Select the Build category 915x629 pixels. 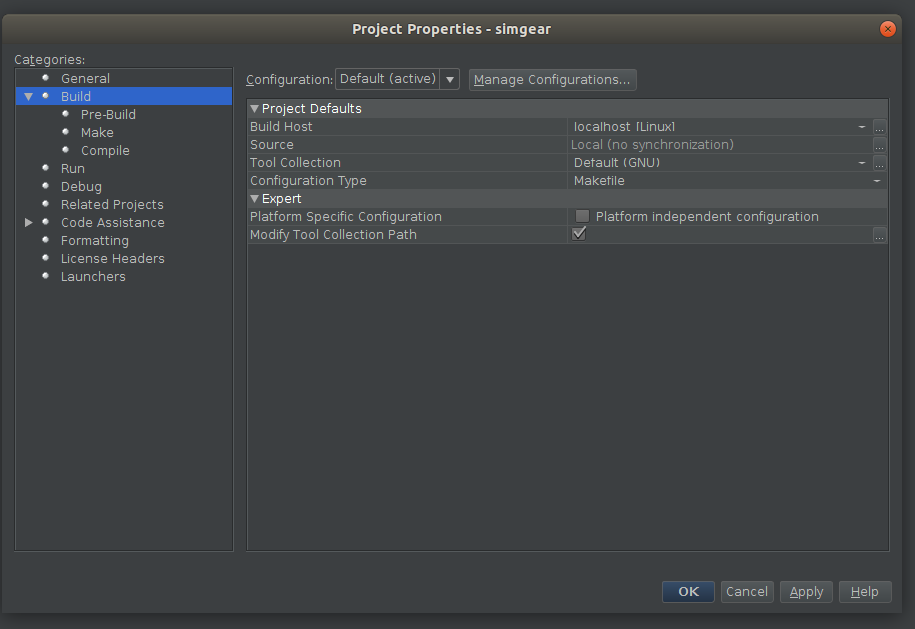tap(76, 96)
